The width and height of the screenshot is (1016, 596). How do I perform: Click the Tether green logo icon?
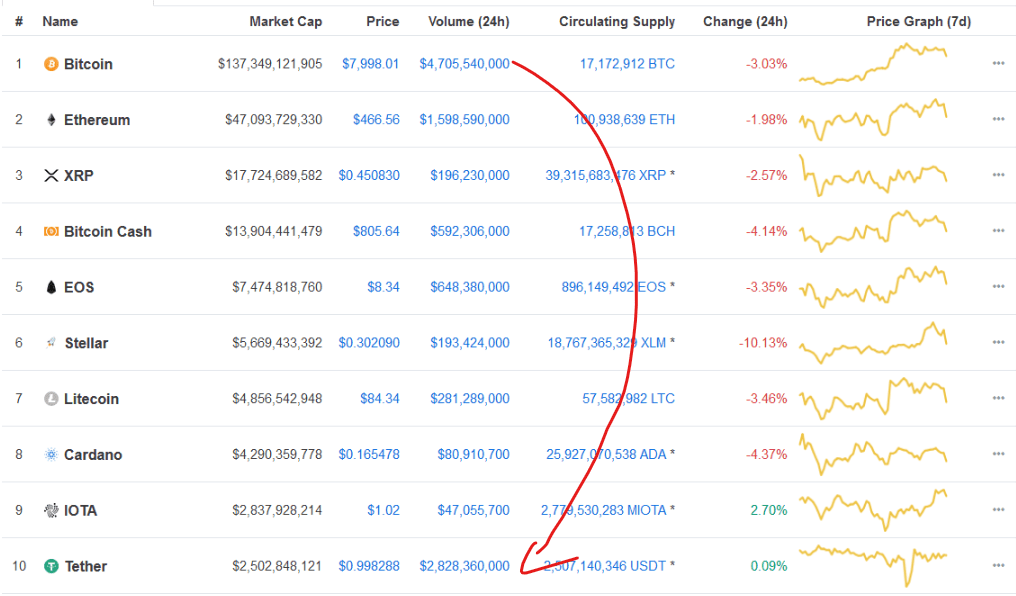tap(51, 566)
